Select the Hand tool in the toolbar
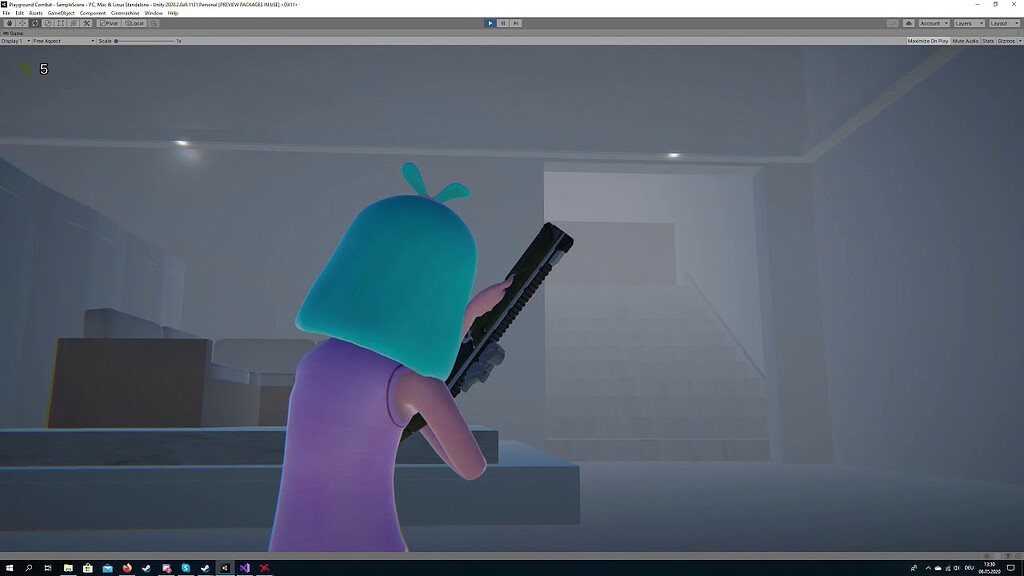This screenshot has width=1024, height=576. [10, 23]
